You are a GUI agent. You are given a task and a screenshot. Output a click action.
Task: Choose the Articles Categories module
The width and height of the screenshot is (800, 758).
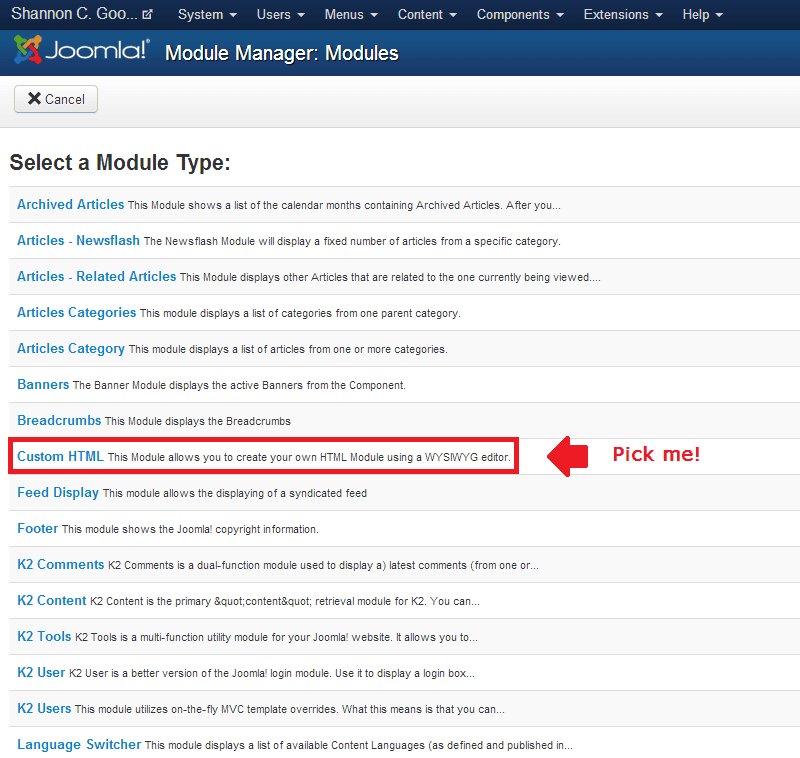pos(77,313)
